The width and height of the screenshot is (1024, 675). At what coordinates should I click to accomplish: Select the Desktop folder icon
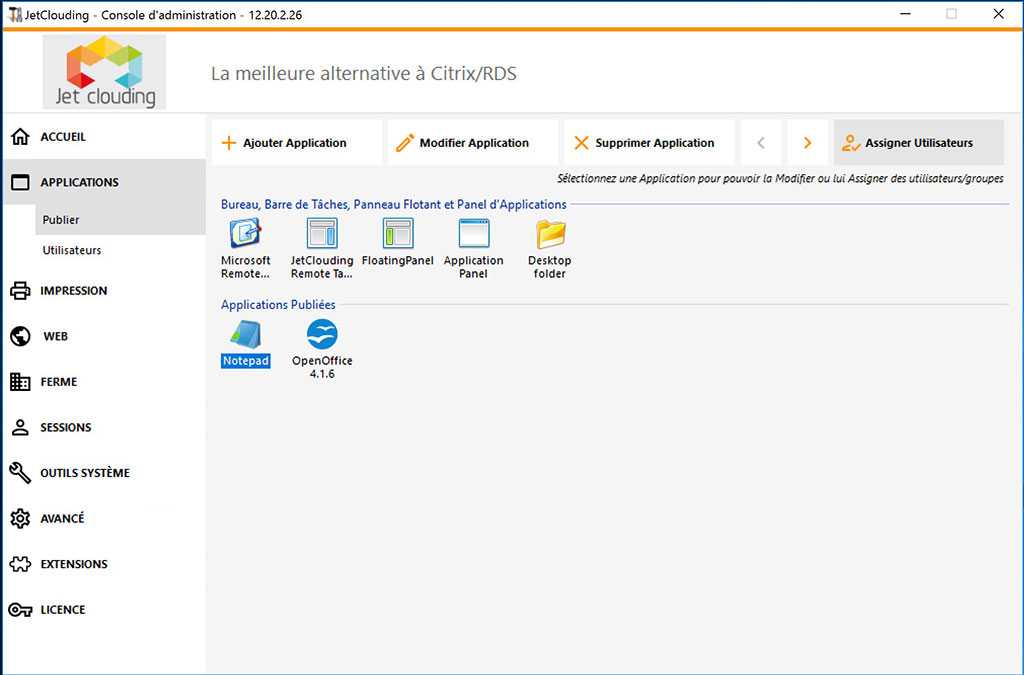(550, 234)
